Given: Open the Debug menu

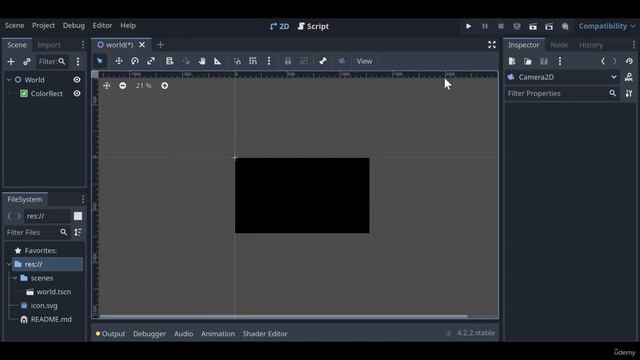Looking at the screenshot, I should pos(74,25).
